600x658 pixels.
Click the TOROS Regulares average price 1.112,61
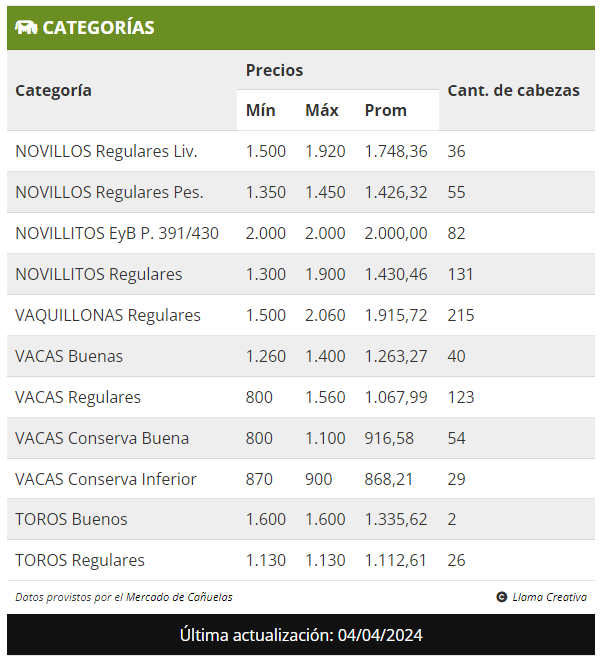click(x=396, y=560)
